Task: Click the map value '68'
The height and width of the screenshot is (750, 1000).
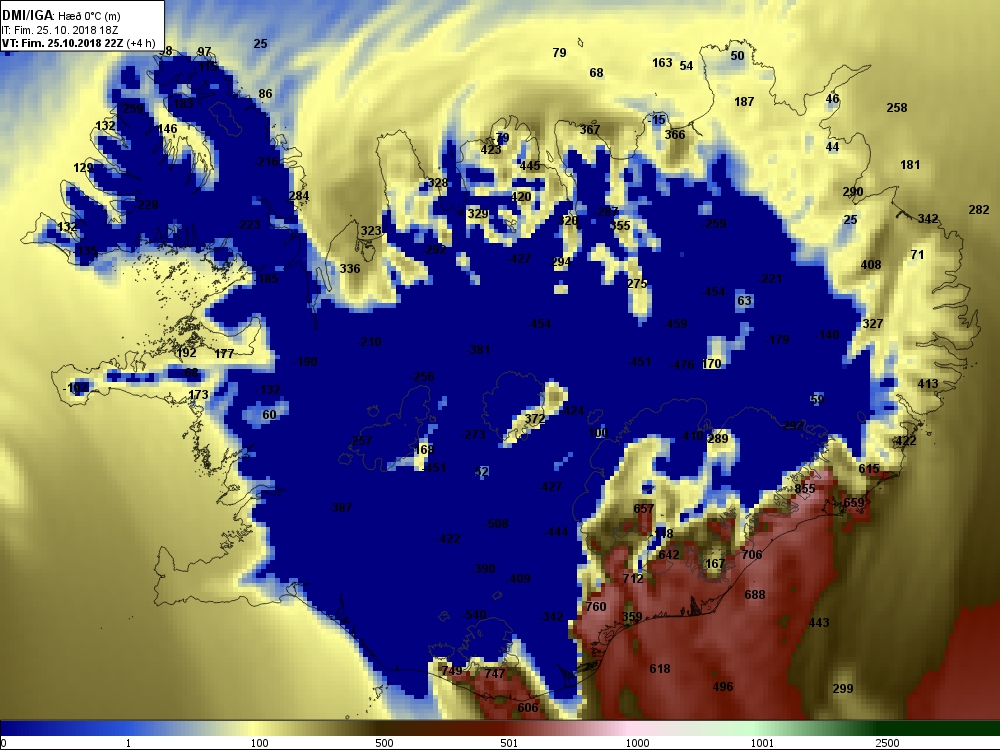Action: pyautogui.click(x=596, y=73)
